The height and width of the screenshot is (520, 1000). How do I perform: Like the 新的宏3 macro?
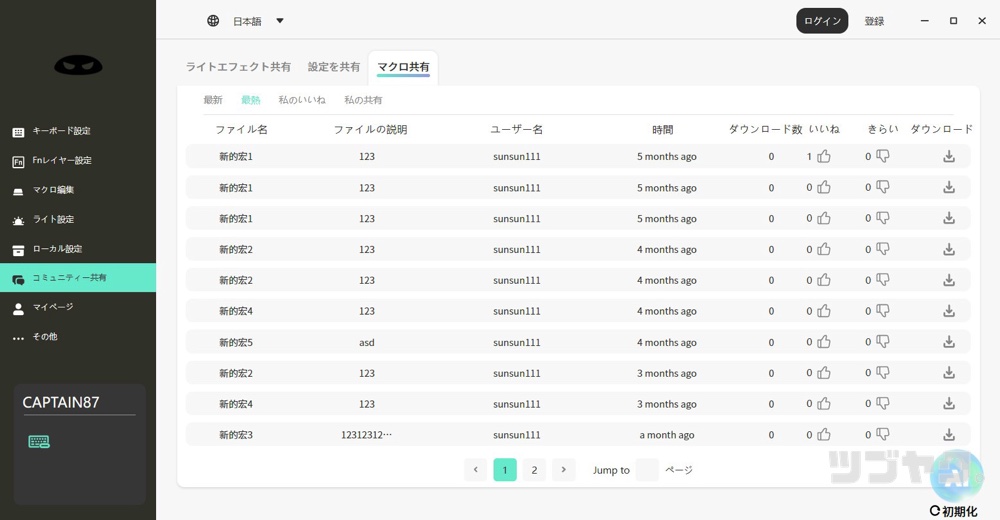tap(824, 435)
